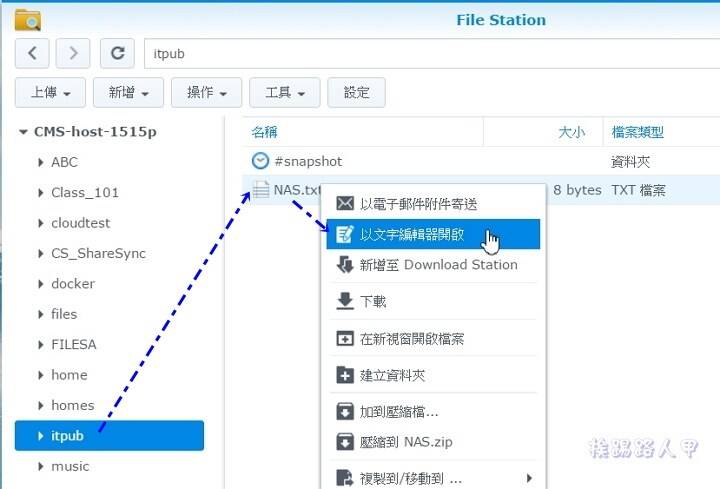Viewport: 720px width, 489px height.
Task: Click the 資料夾 type cell of #snapshot
Action: coord(630,161)
